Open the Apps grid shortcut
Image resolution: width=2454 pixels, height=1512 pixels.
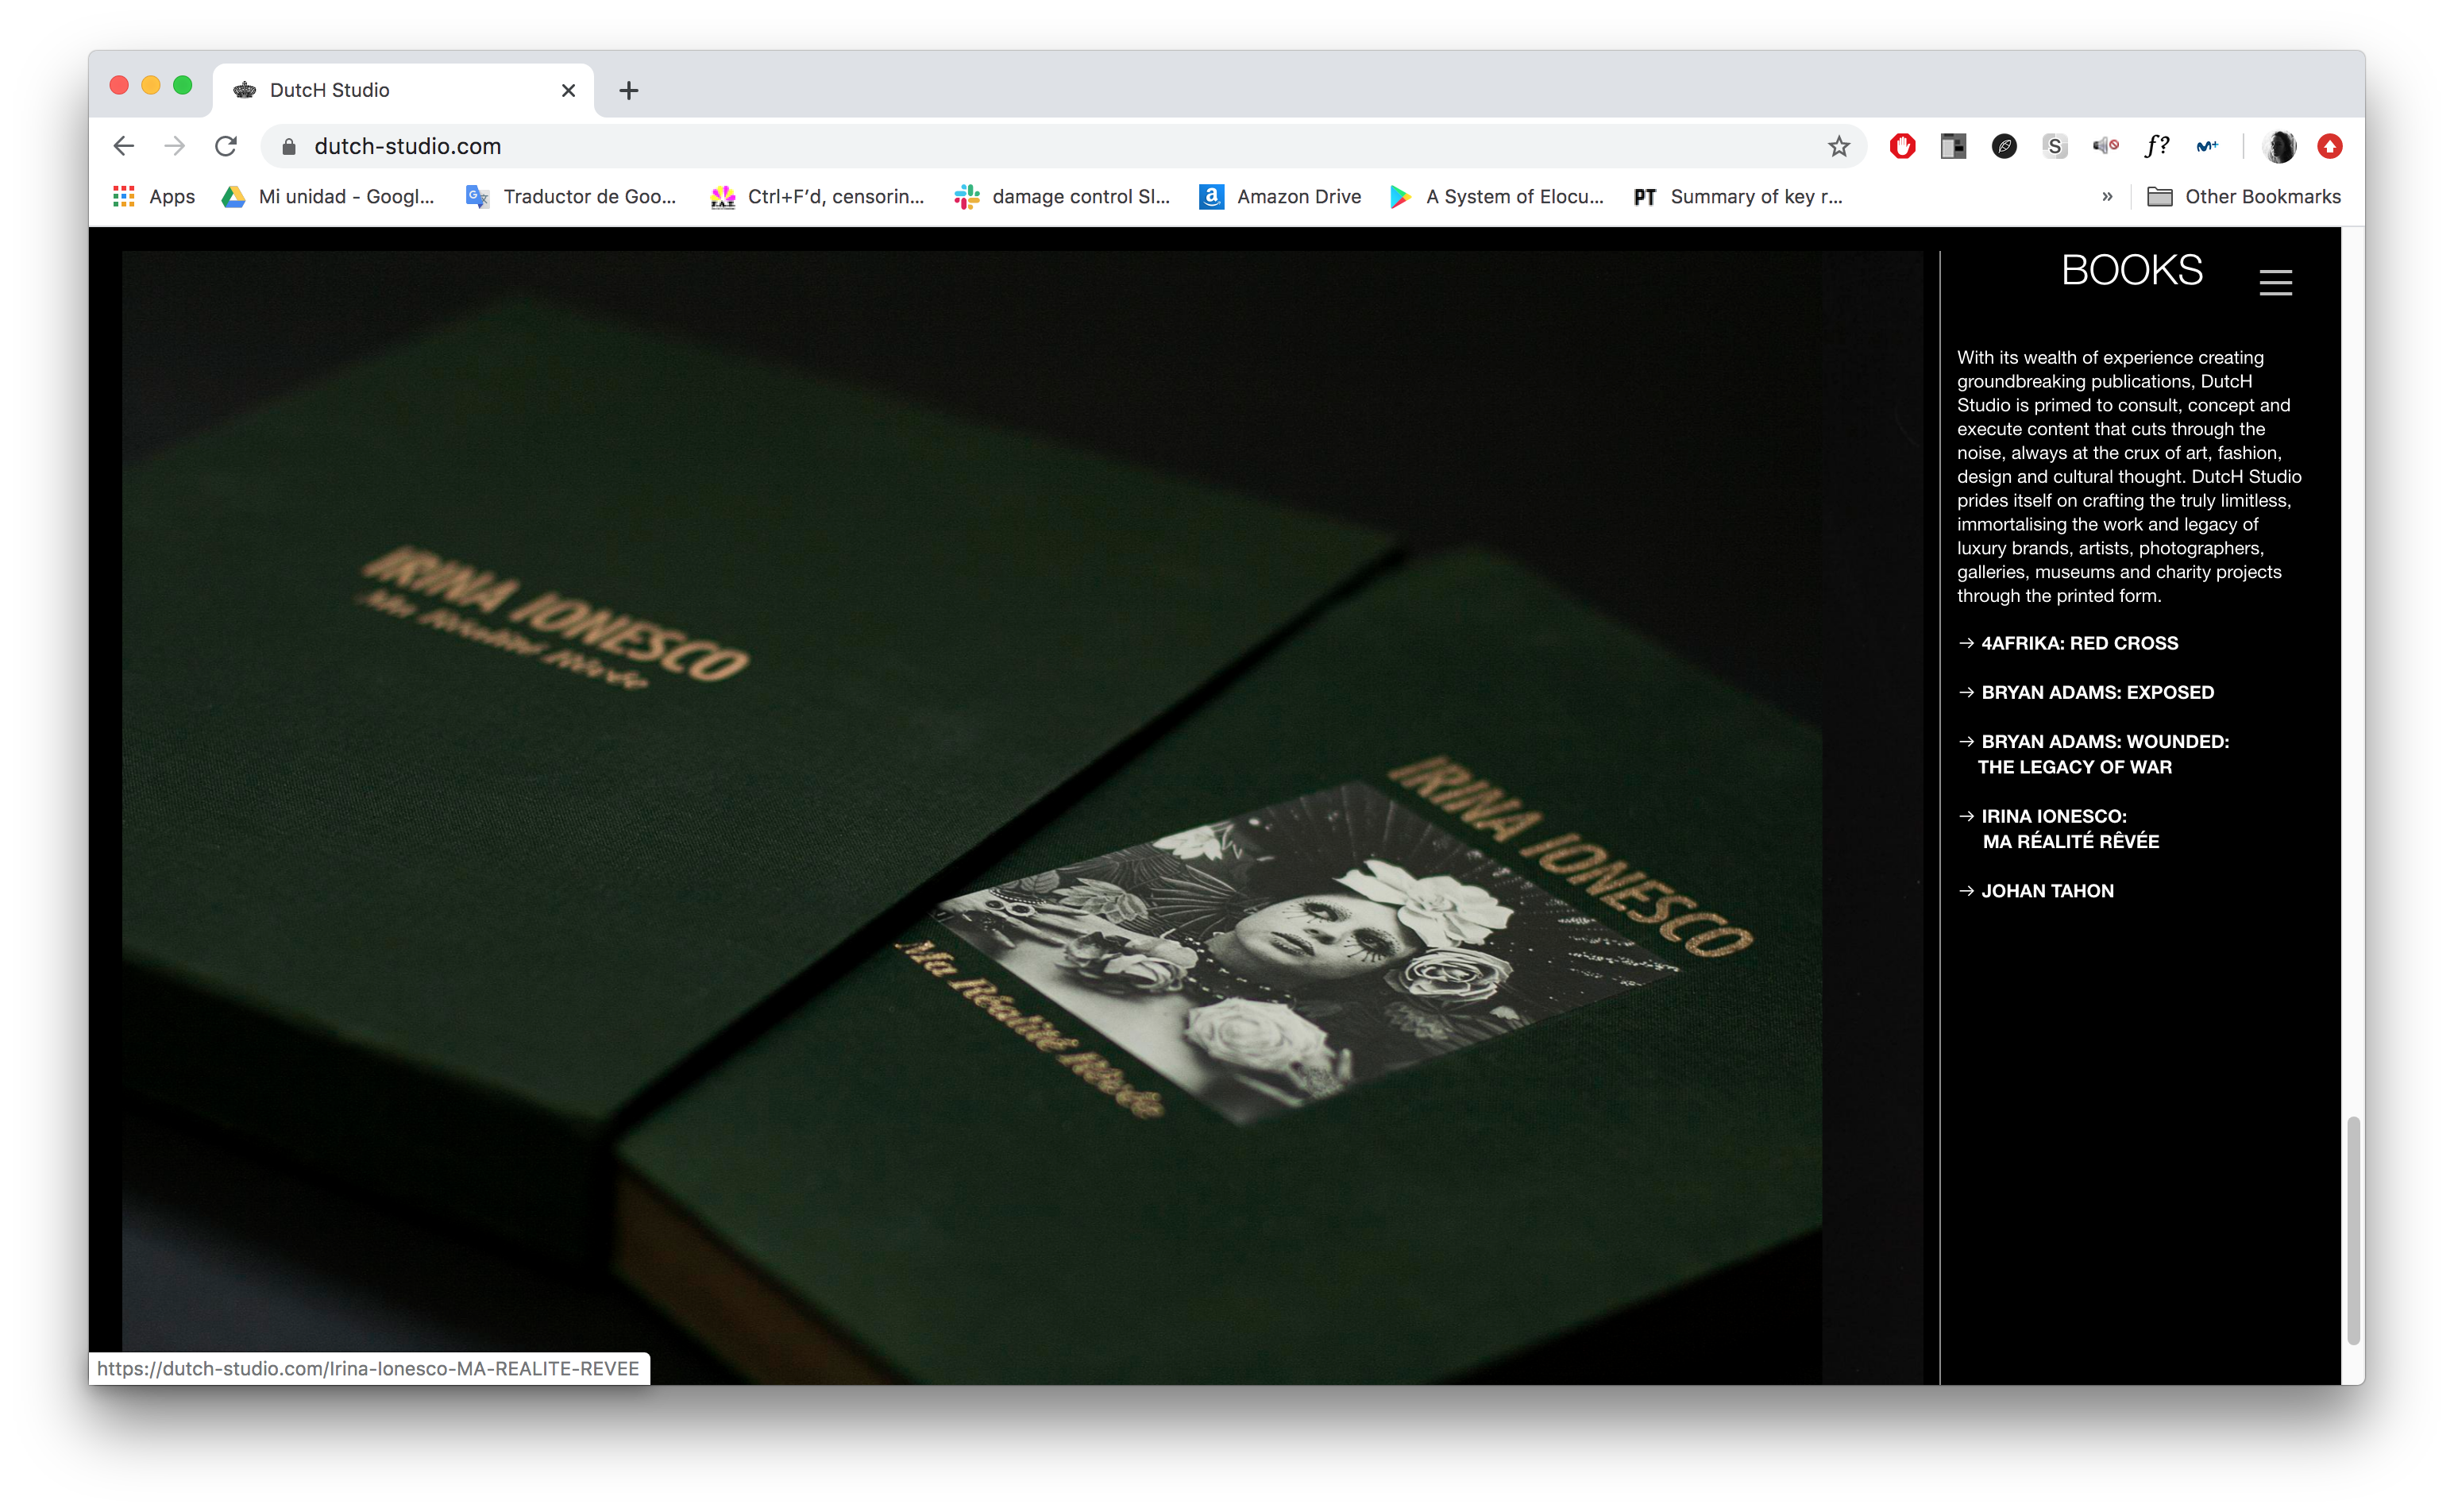click(154, 197)
